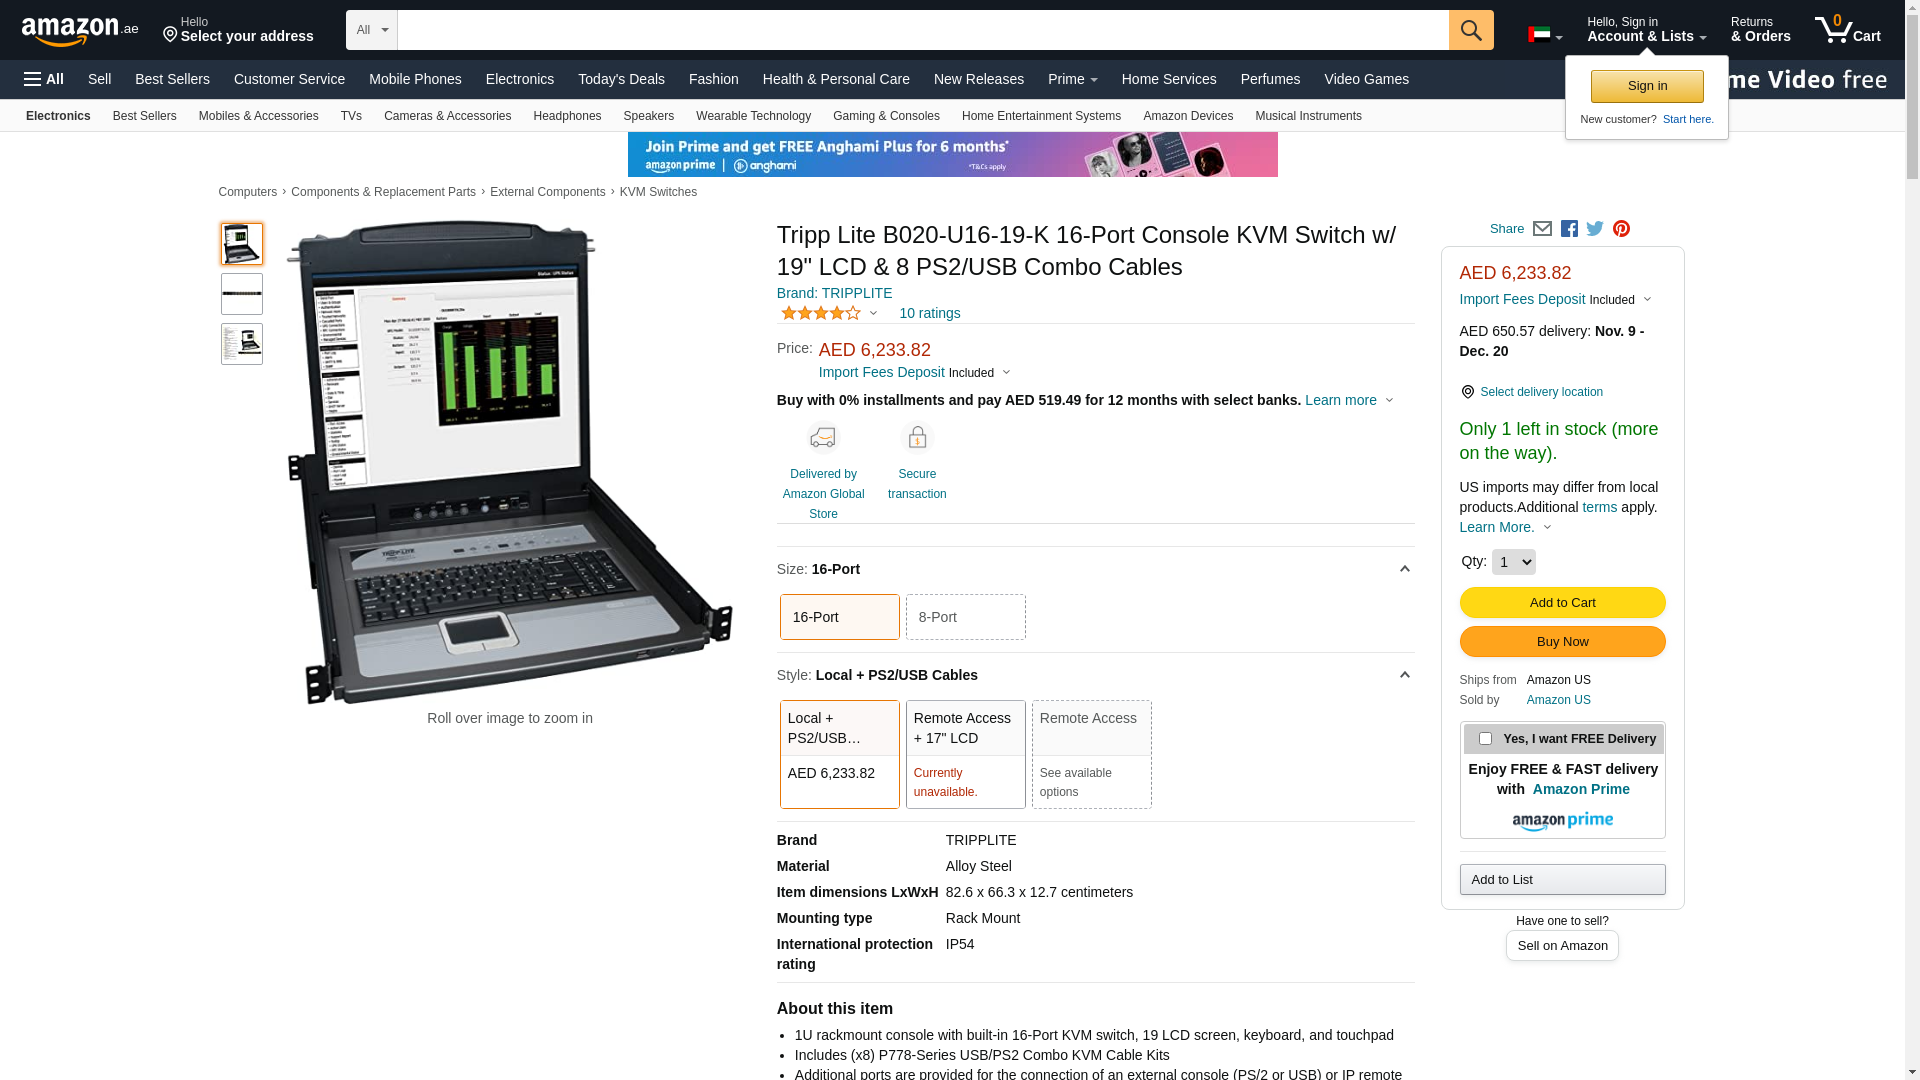Viewport: 1920px width, 1080px height.
Task: Click the Add to Cart button
Action: click(x=1562, y=603)
